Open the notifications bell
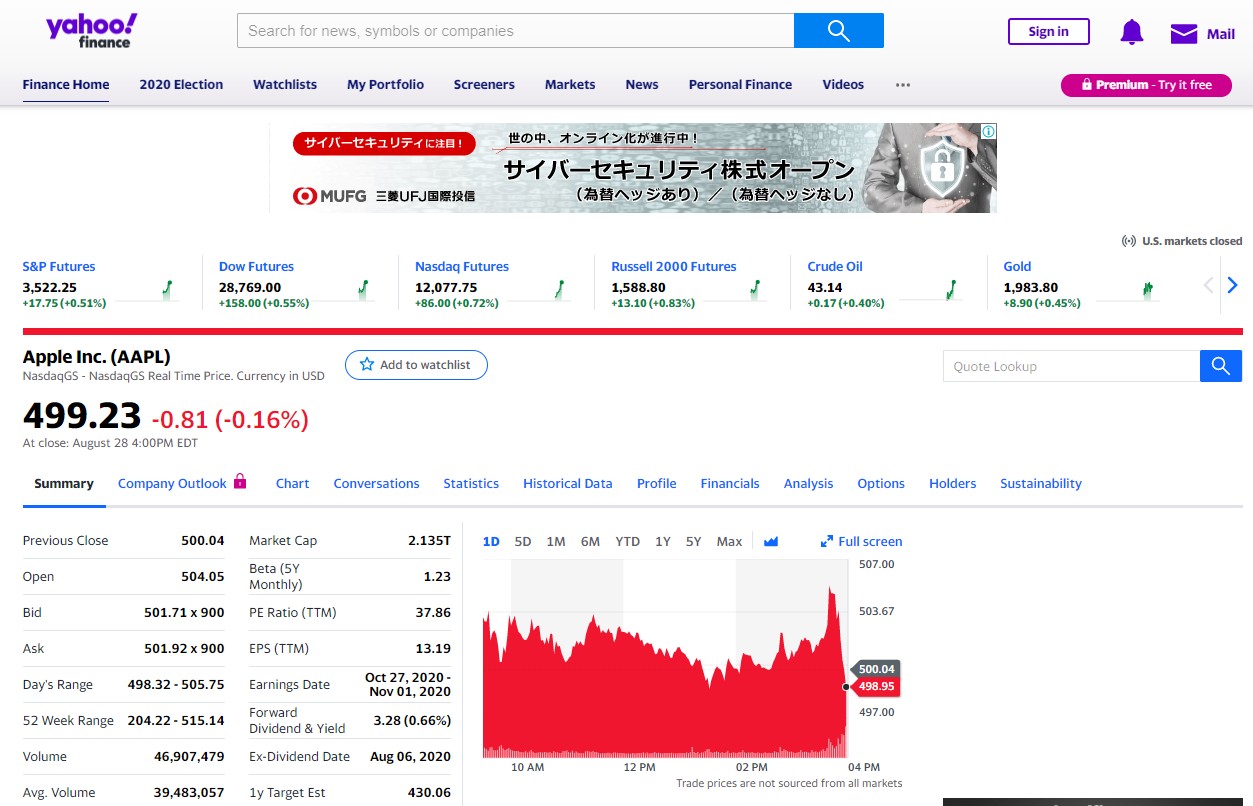The height and width of the screenshot is (806, 1253). tap(1132, 32)
